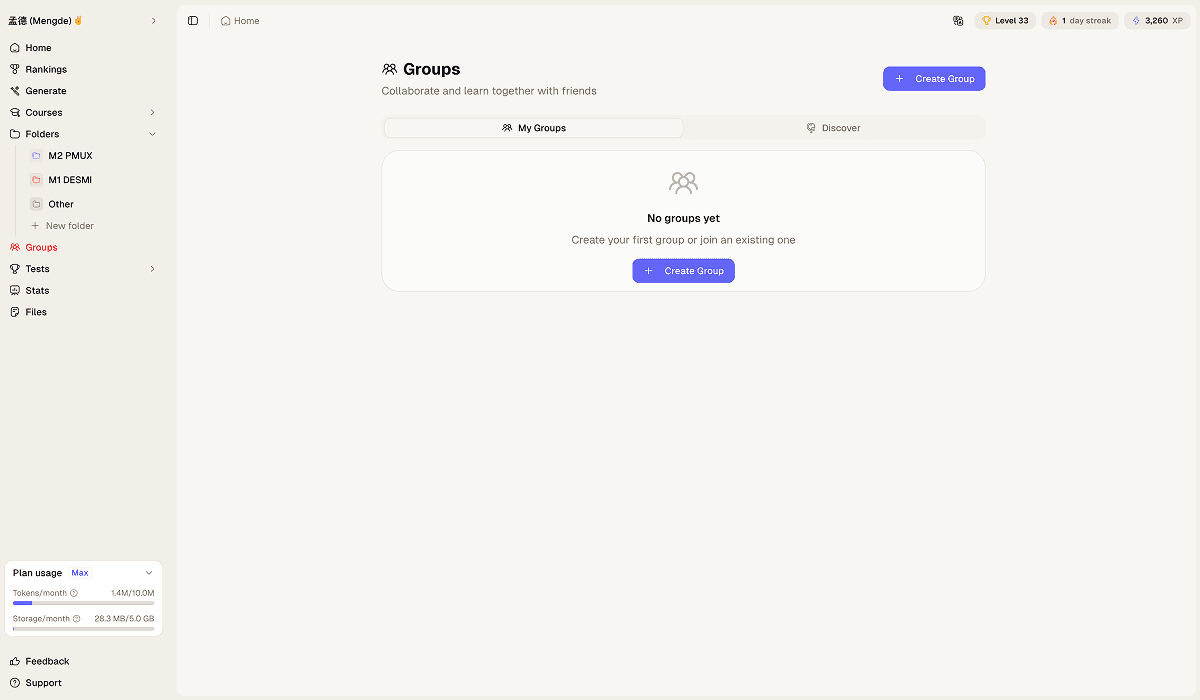Open the Files section
The height and width of the screenshot is (700, 1200).
35,311
